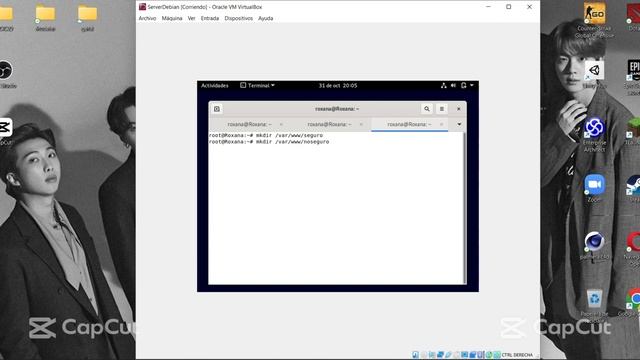The height and width of the screenshot is (360, 640).
Task: Select the third terminal tab
Action: coord(409,124)
